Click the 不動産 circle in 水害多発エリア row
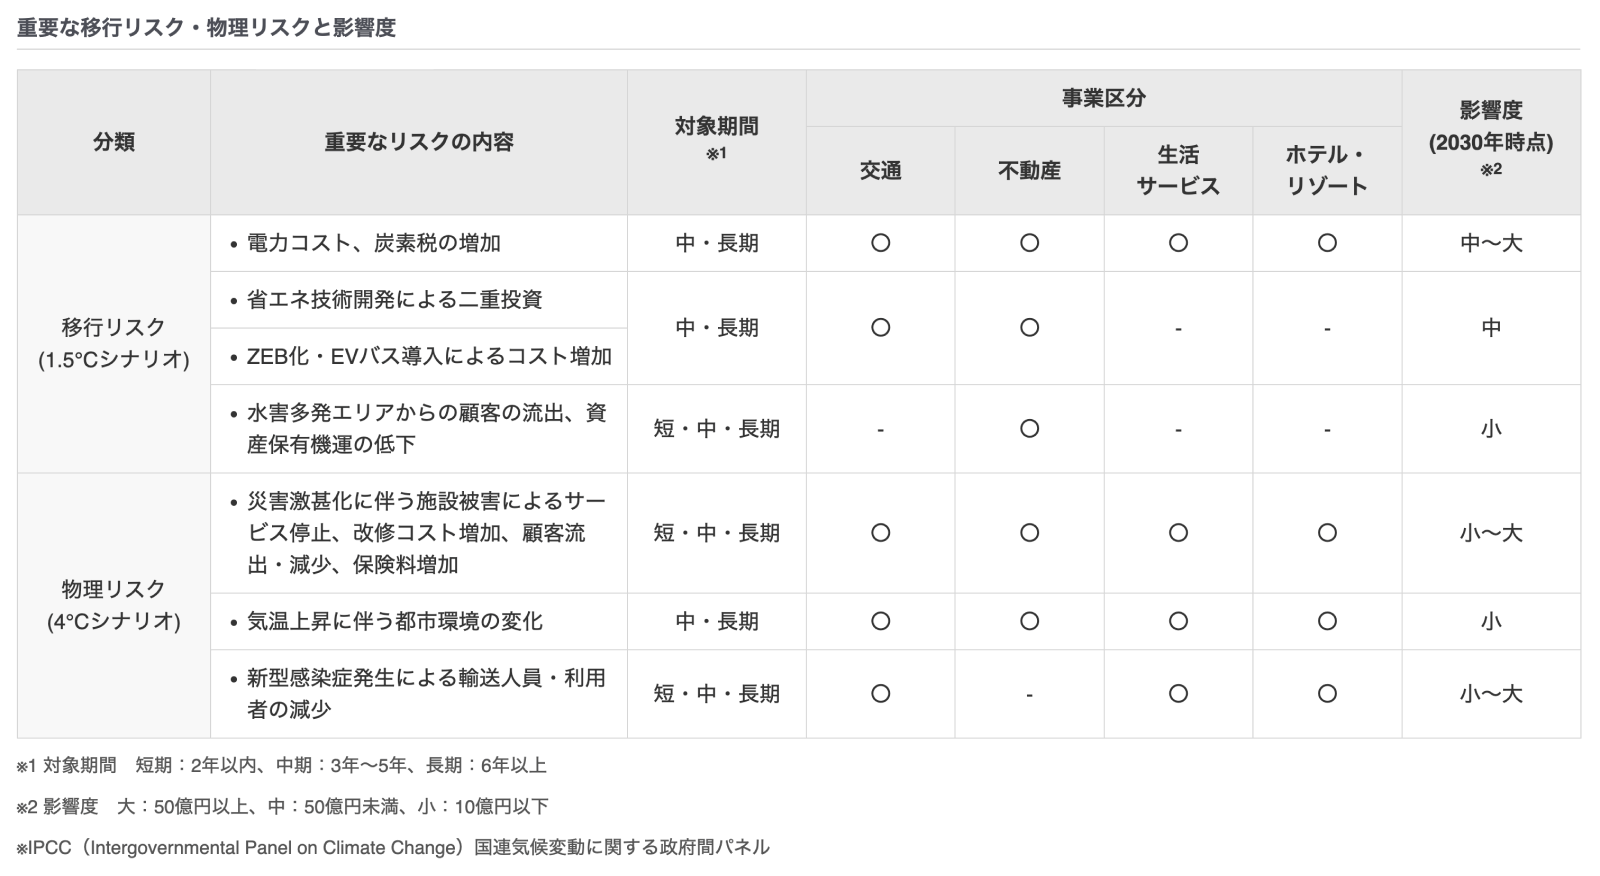 coord(1029,429)
